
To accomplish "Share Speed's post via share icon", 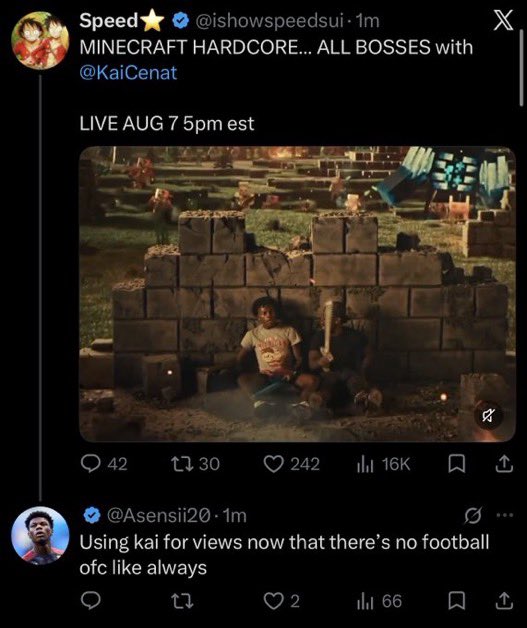I will tap(504, 464).
